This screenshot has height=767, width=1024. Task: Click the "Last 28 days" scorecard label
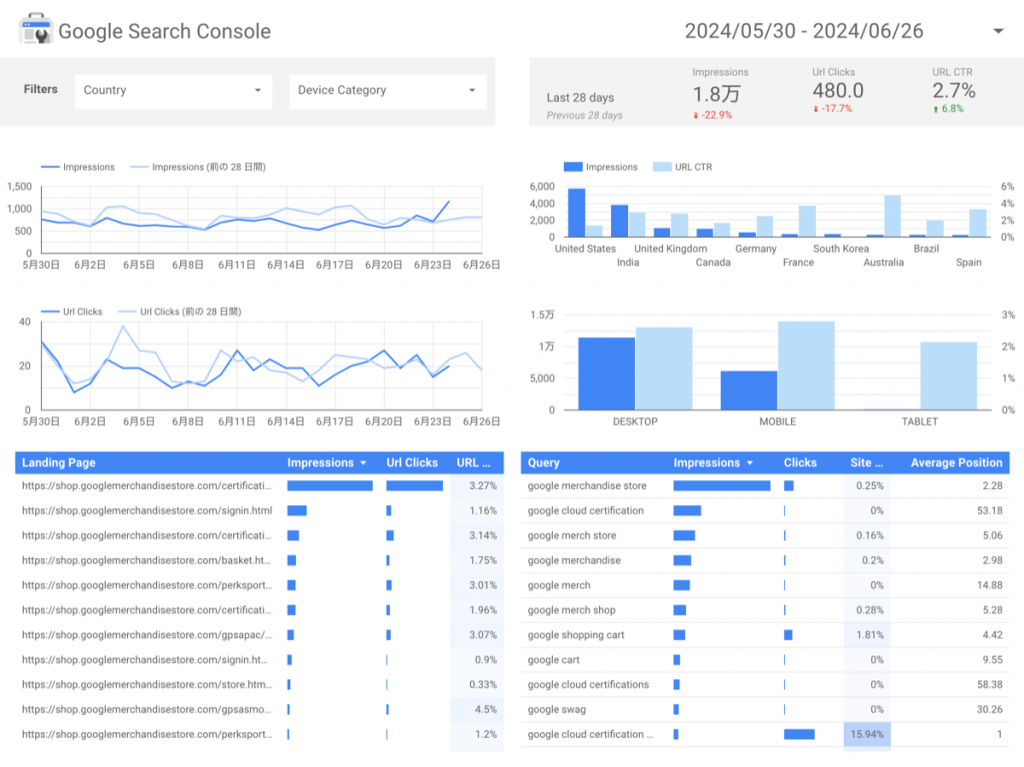(x=580, y=97)
